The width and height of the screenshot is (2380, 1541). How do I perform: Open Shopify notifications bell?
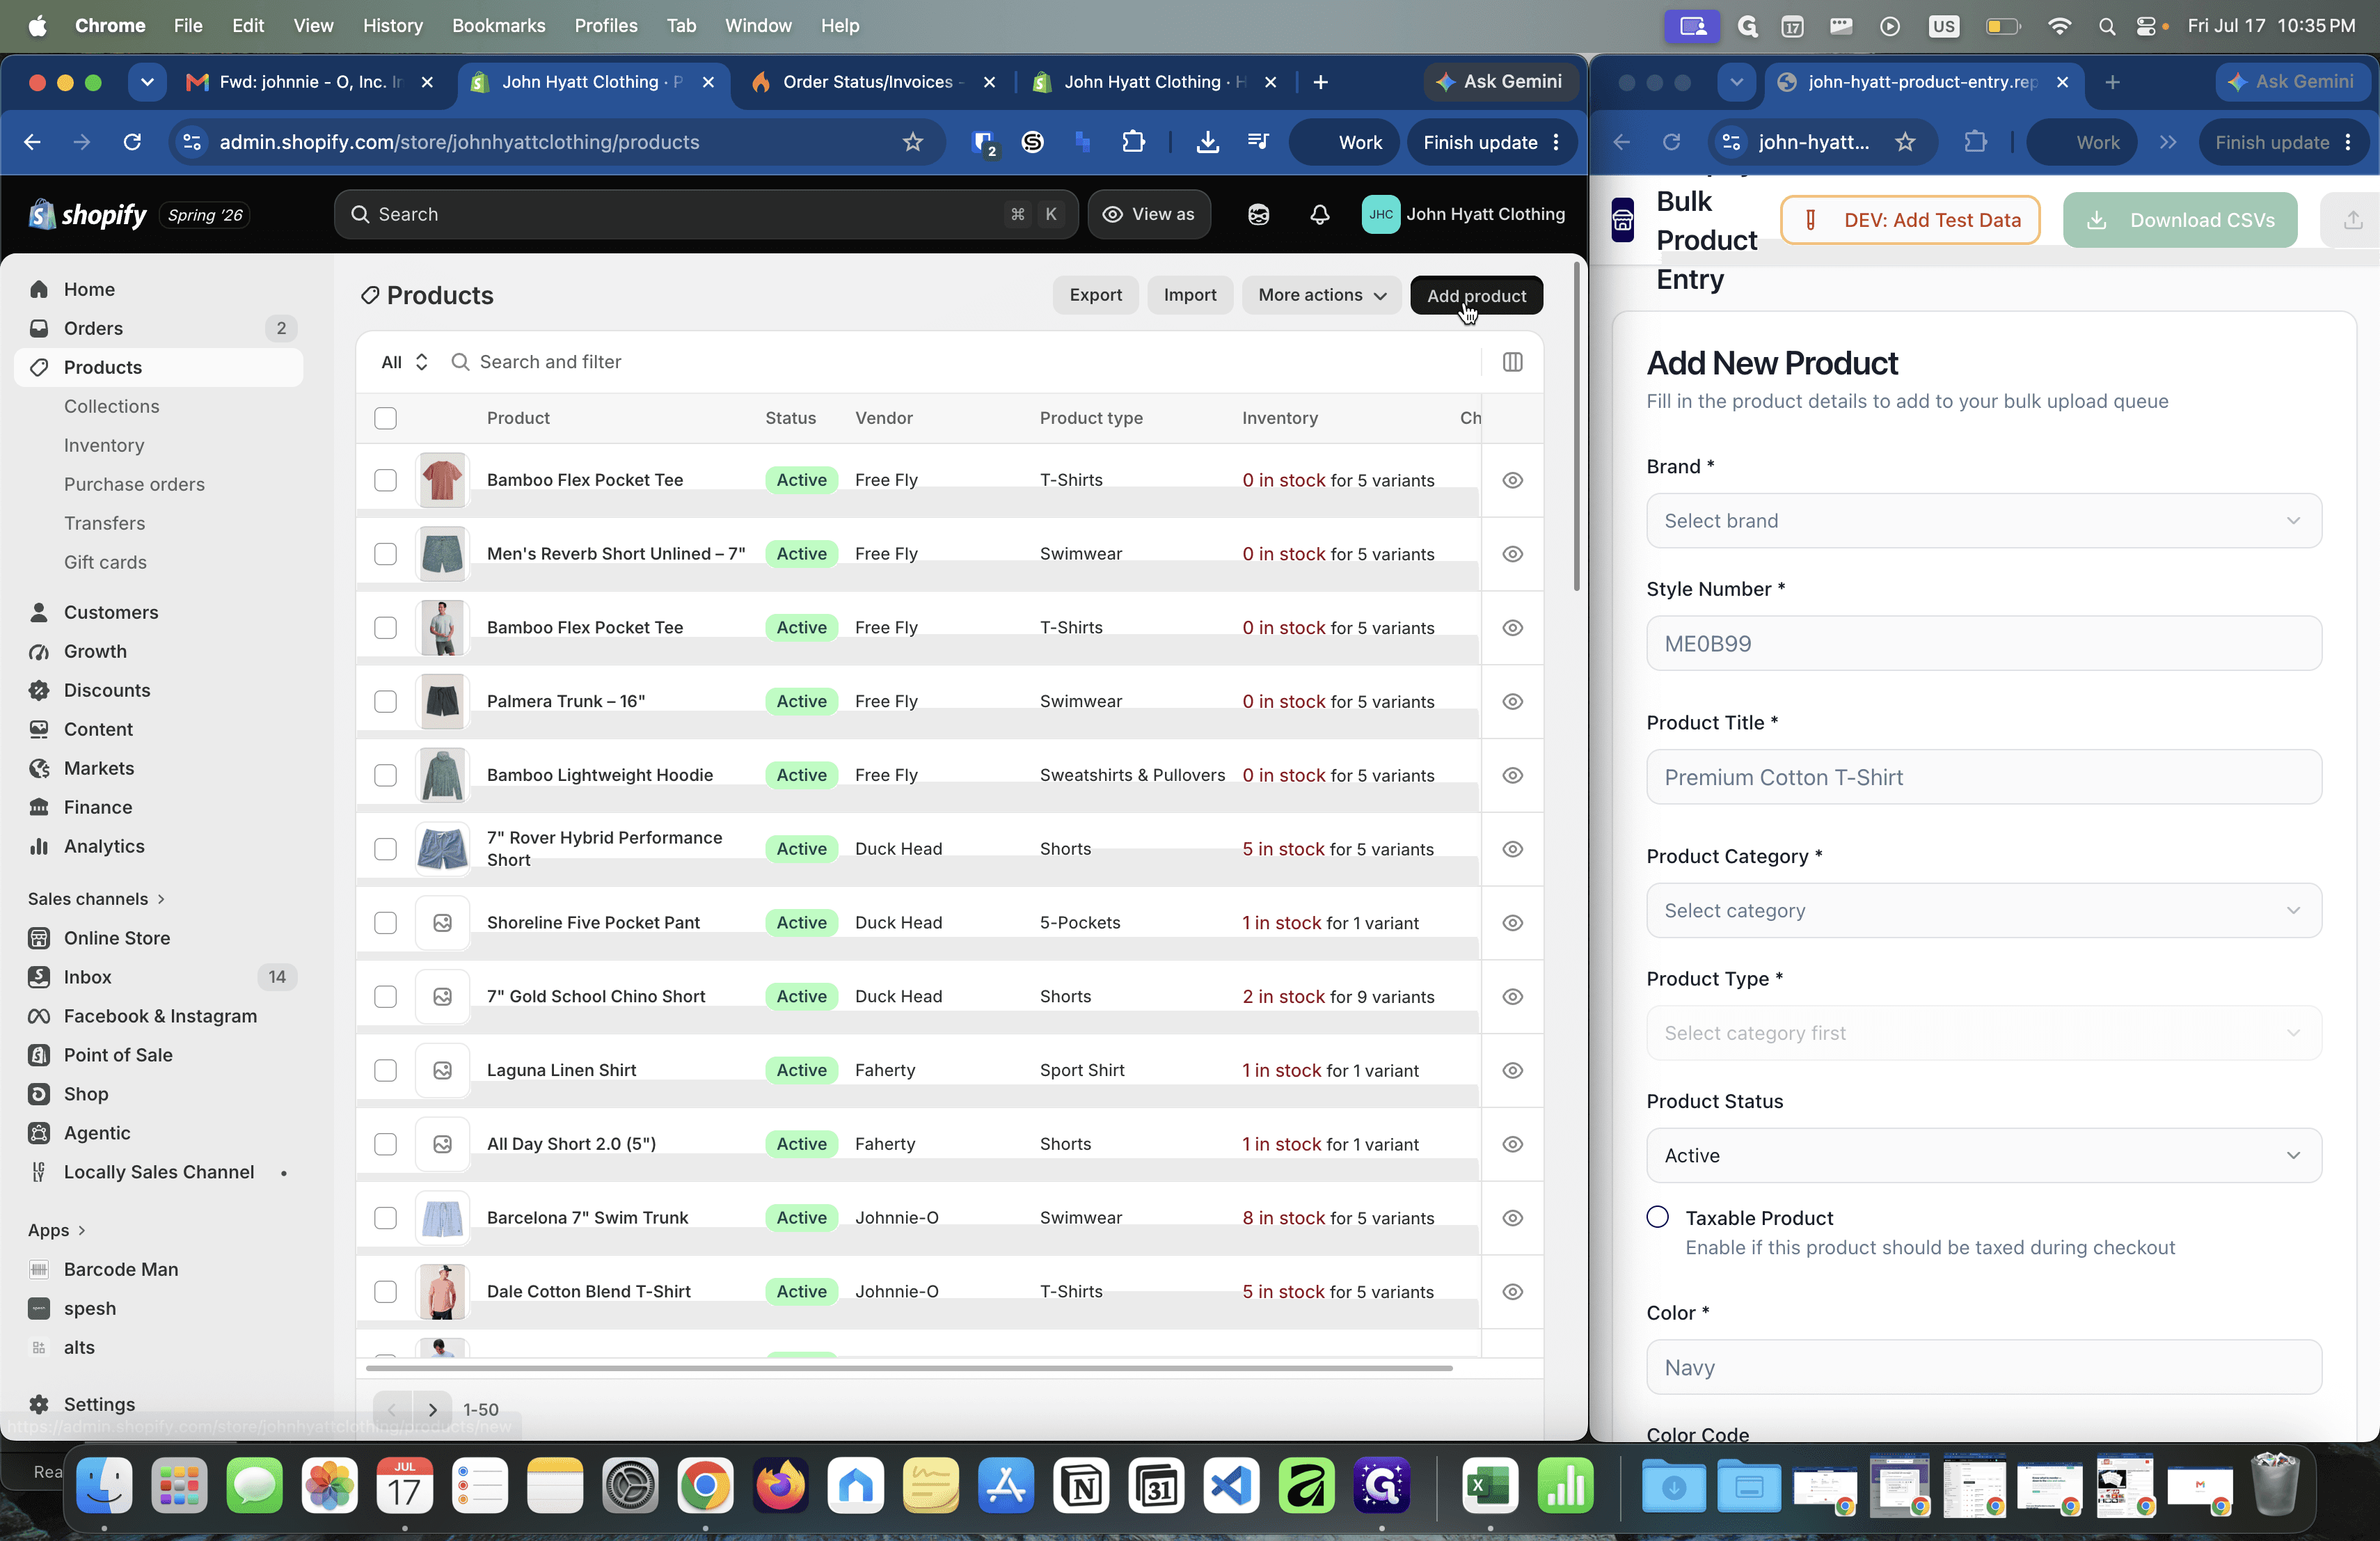coord(1319,214)
